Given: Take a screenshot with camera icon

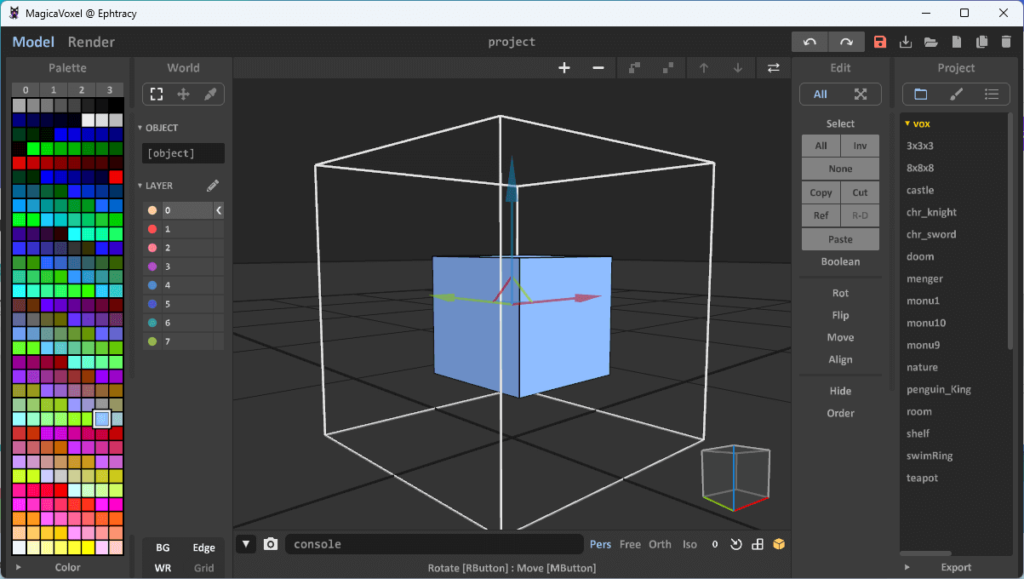Looking at the screenshot, I should coord(270,544).
